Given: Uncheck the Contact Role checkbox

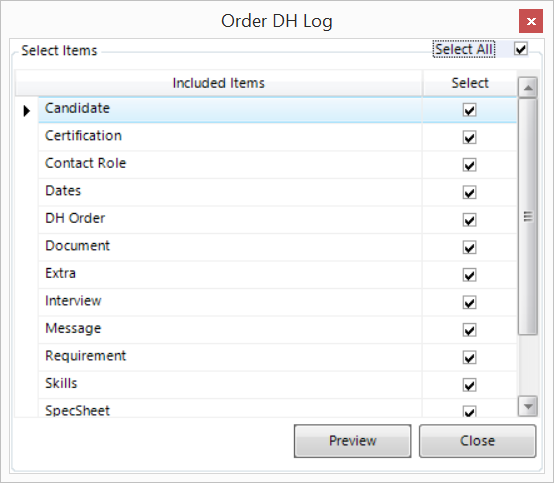Looking at the screenshot, I should (x=469, y=165).
